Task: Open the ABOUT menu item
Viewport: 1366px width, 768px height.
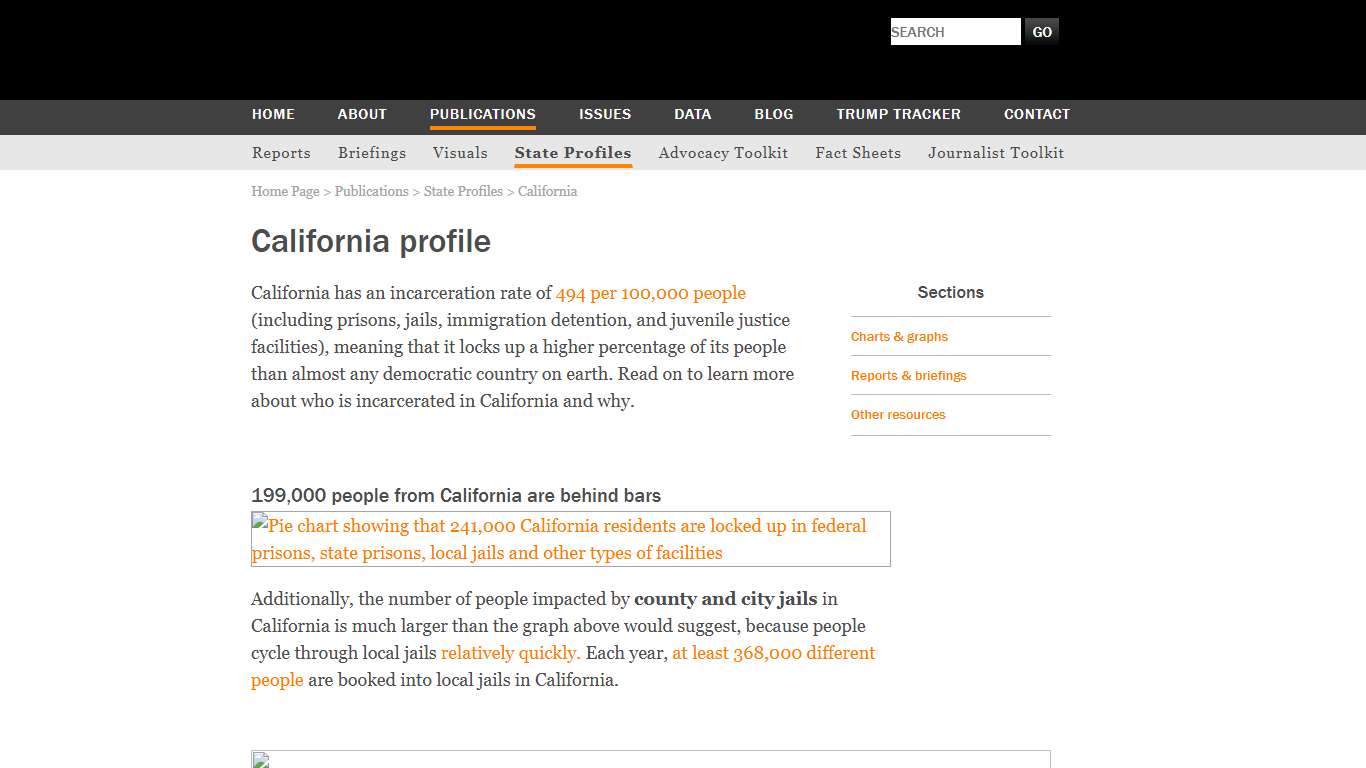Action: [362, 114]
